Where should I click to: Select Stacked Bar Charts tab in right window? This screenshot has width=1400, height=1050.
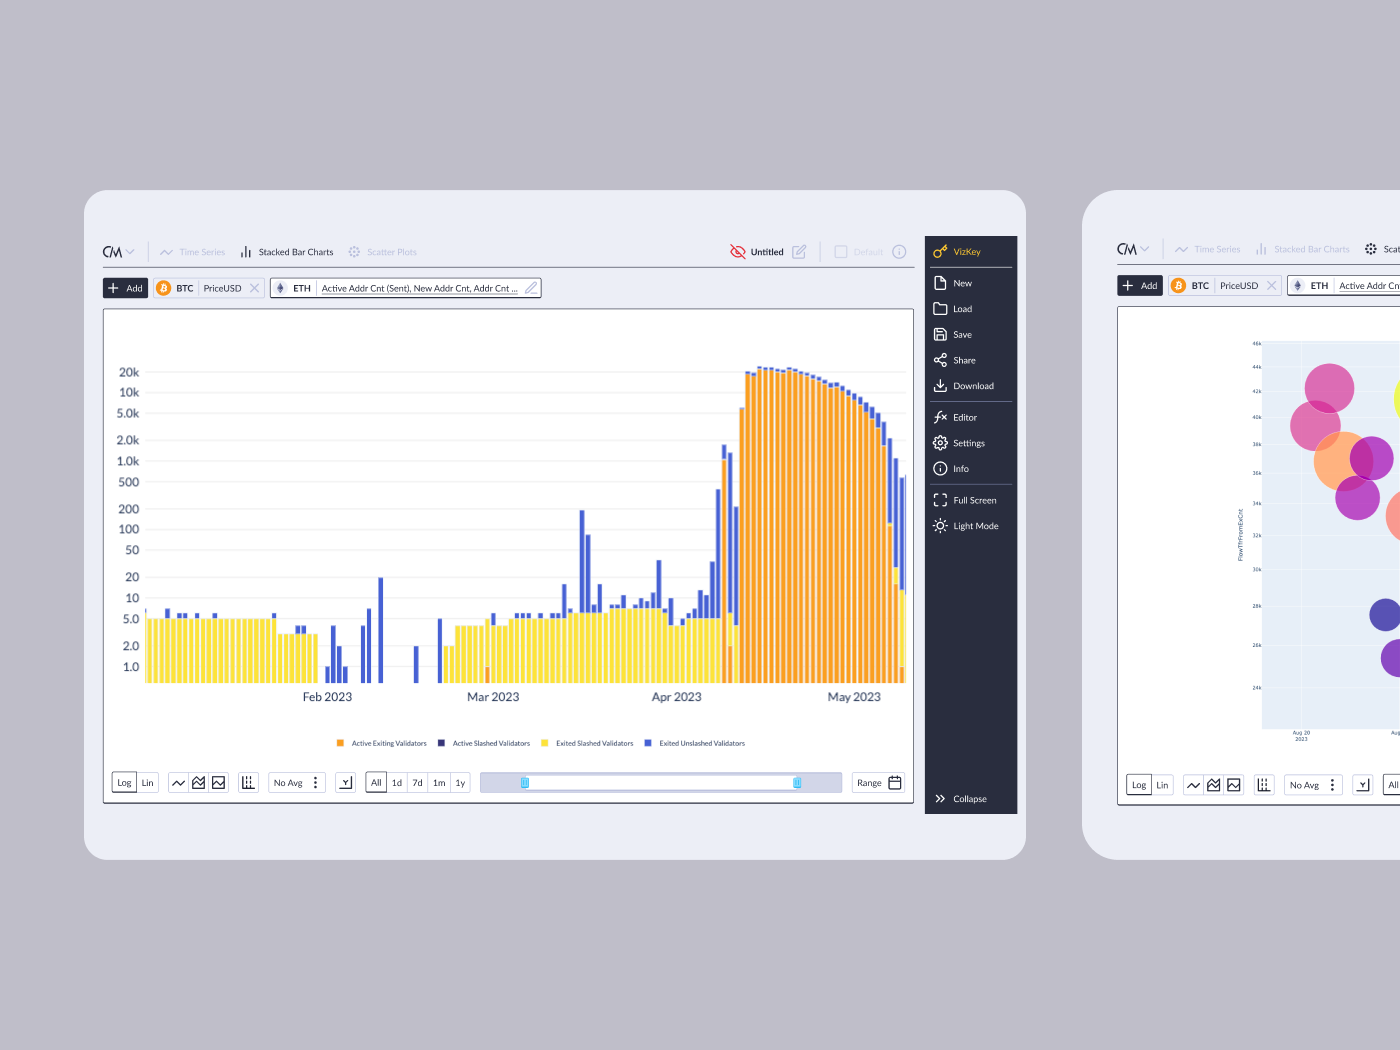[x=1303, y=249]
